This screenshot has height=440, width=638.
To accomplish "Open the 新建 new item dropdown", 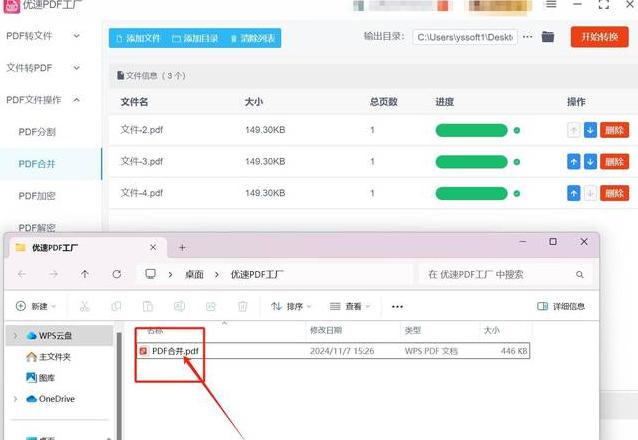I will click(36, 306).
